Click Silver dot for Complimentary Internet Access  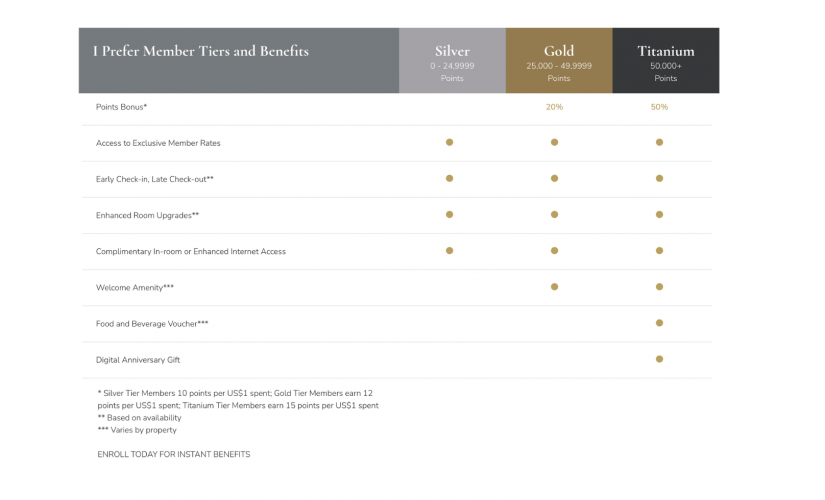click(449, 251)
